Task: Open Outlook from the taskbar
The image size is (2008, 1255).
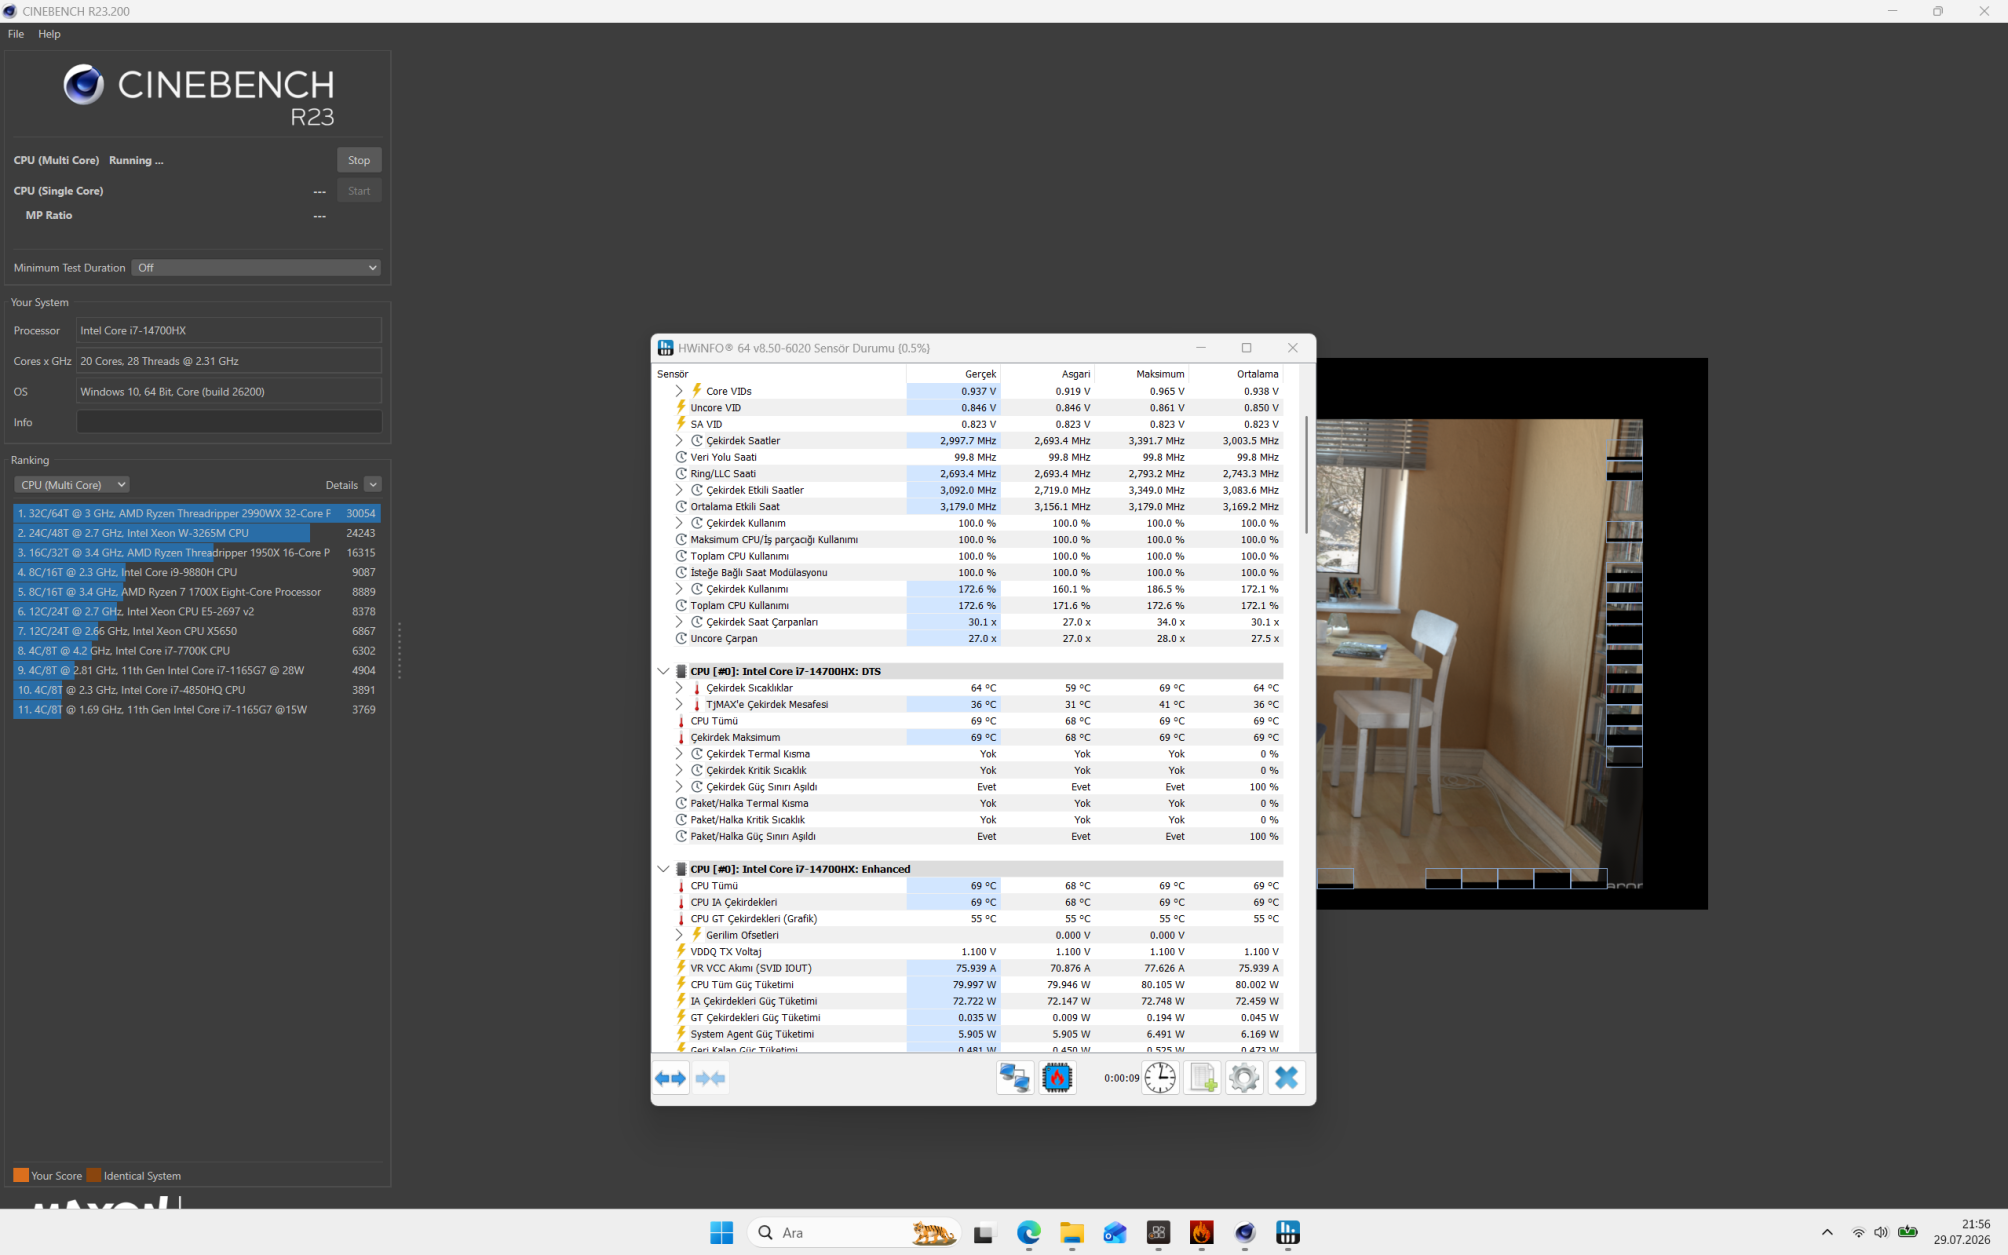Action: pyautogui.click(x=1115, y=1233)
